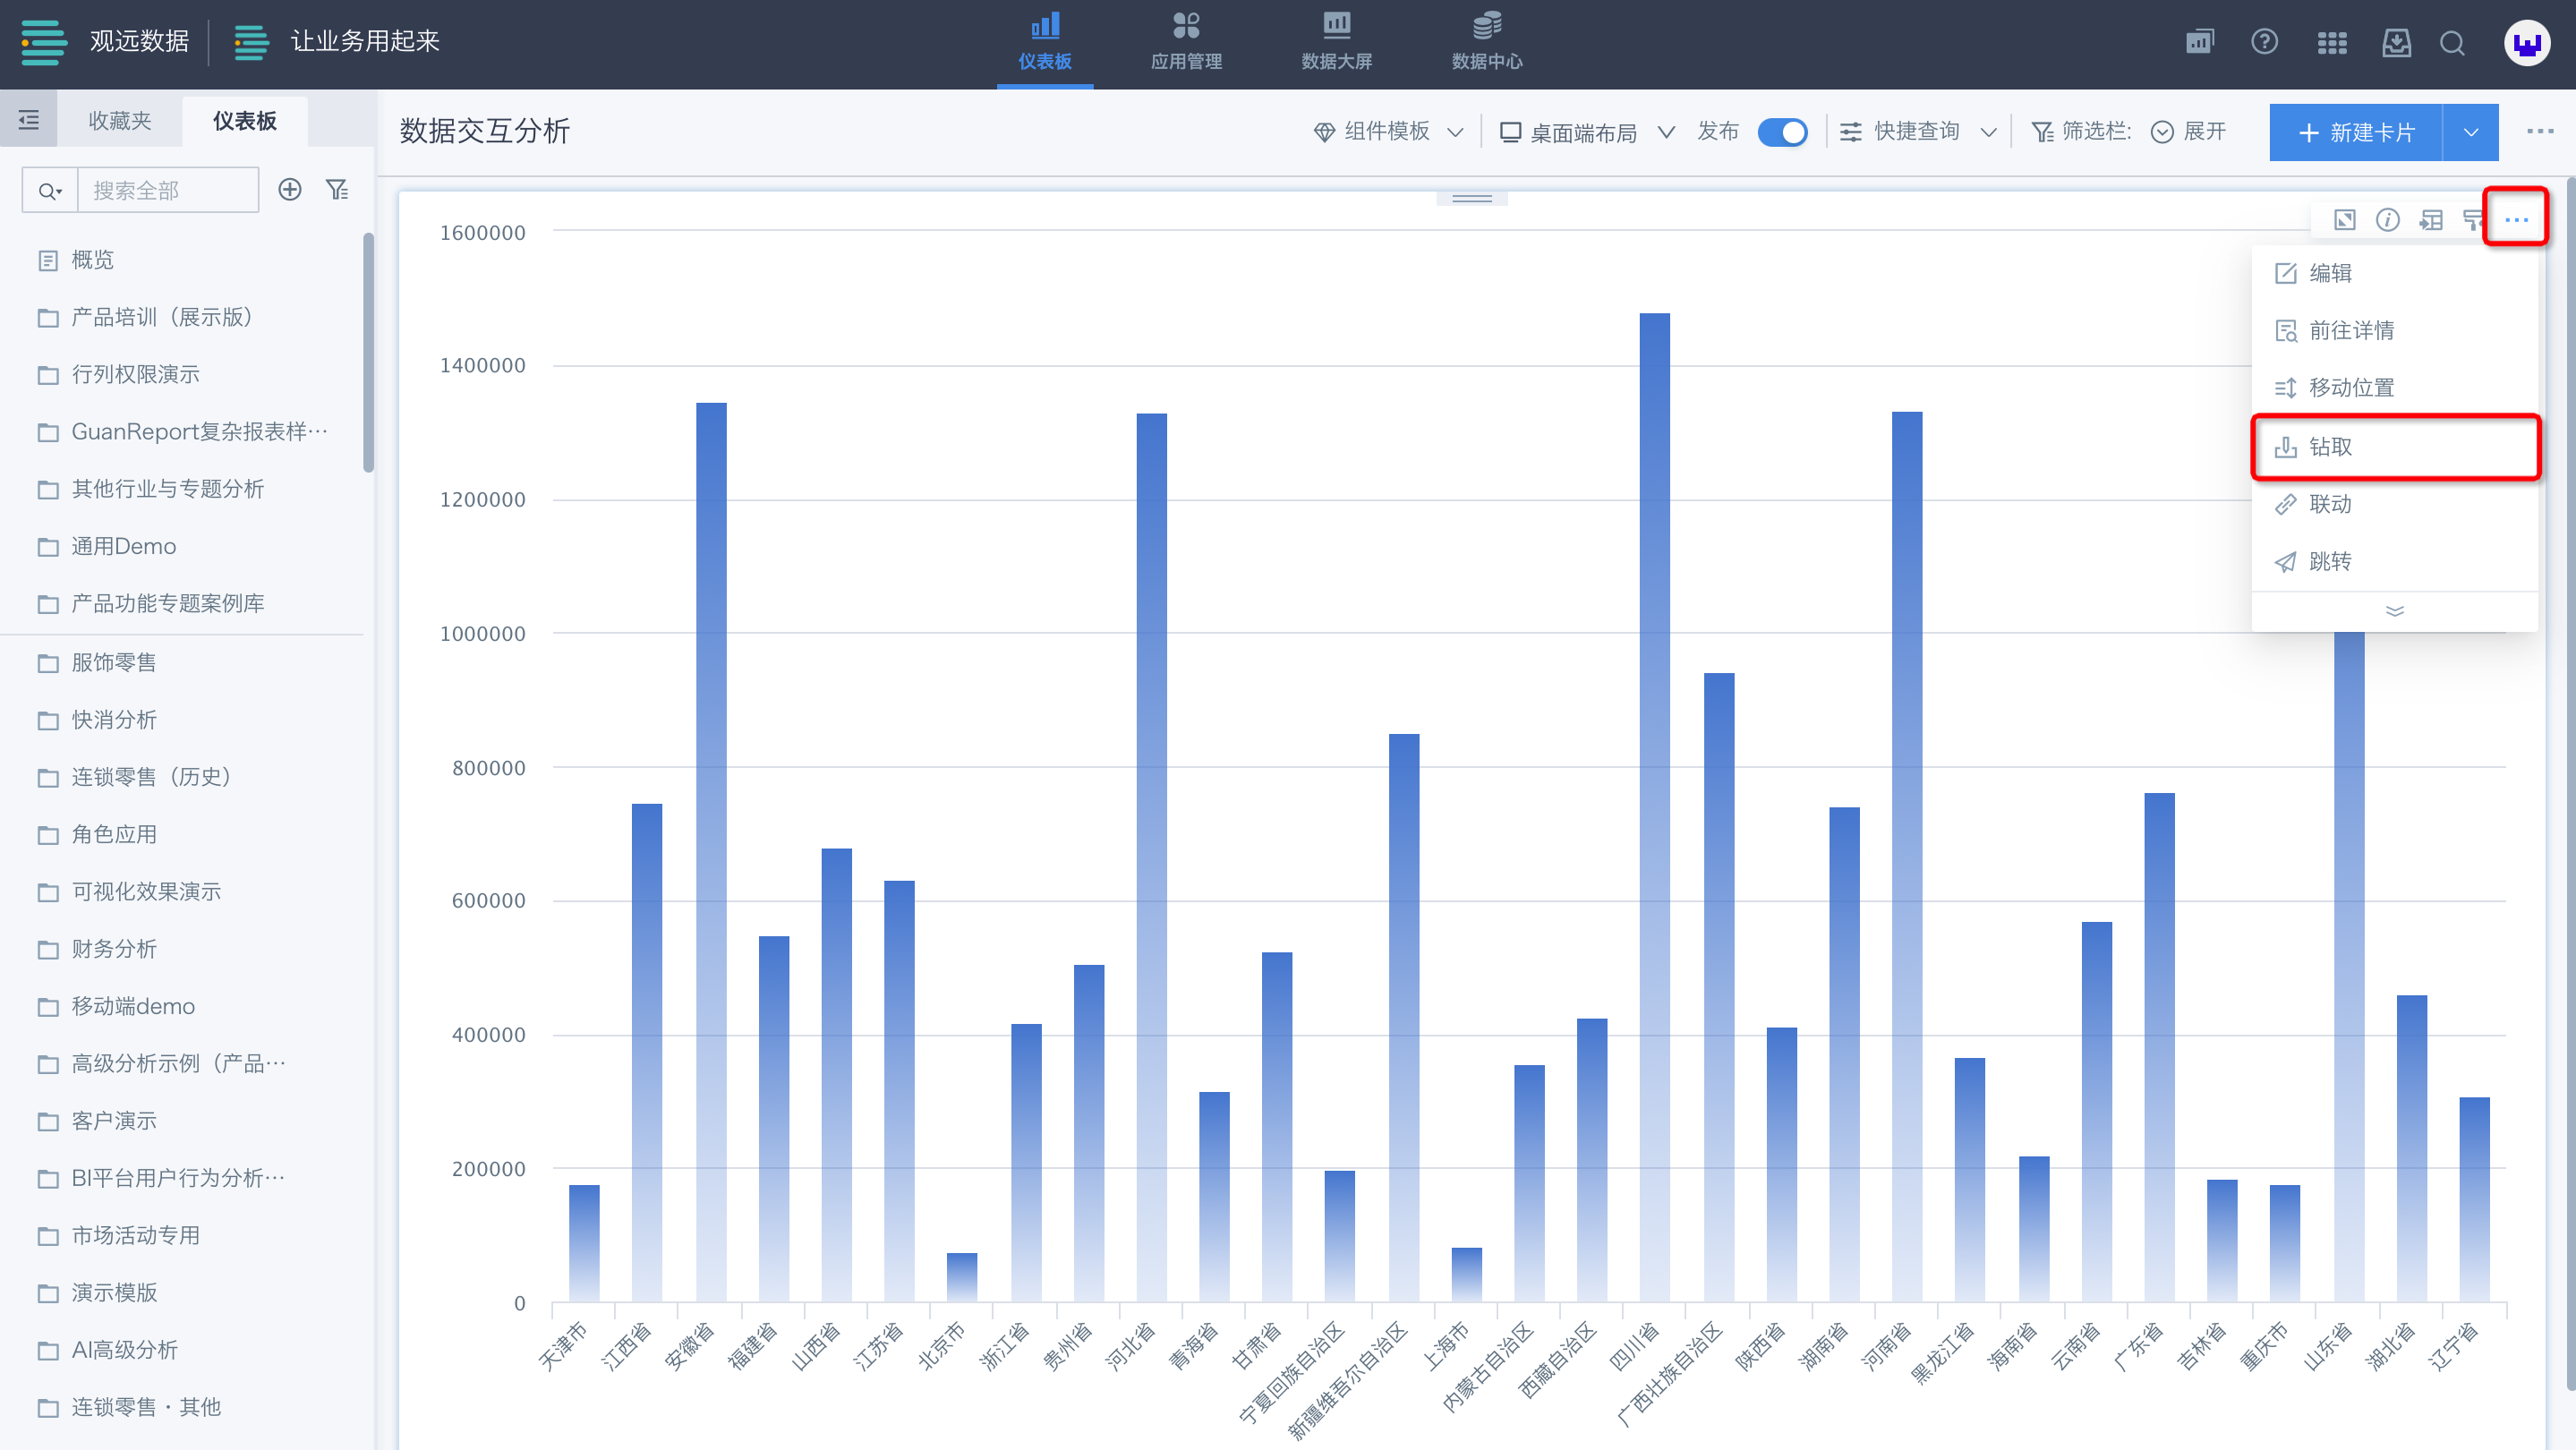Expand more items at context menu bottom
The image size is (2576, 1450).
tap(2394, 611)
